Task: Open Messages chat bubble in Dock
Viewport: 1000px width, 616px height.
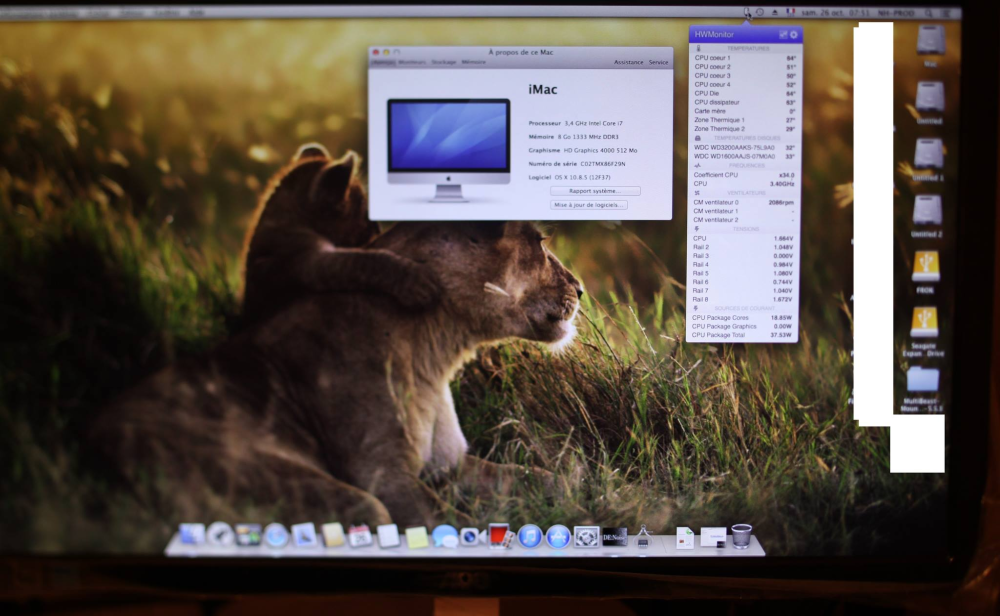Action: (445, 536)
